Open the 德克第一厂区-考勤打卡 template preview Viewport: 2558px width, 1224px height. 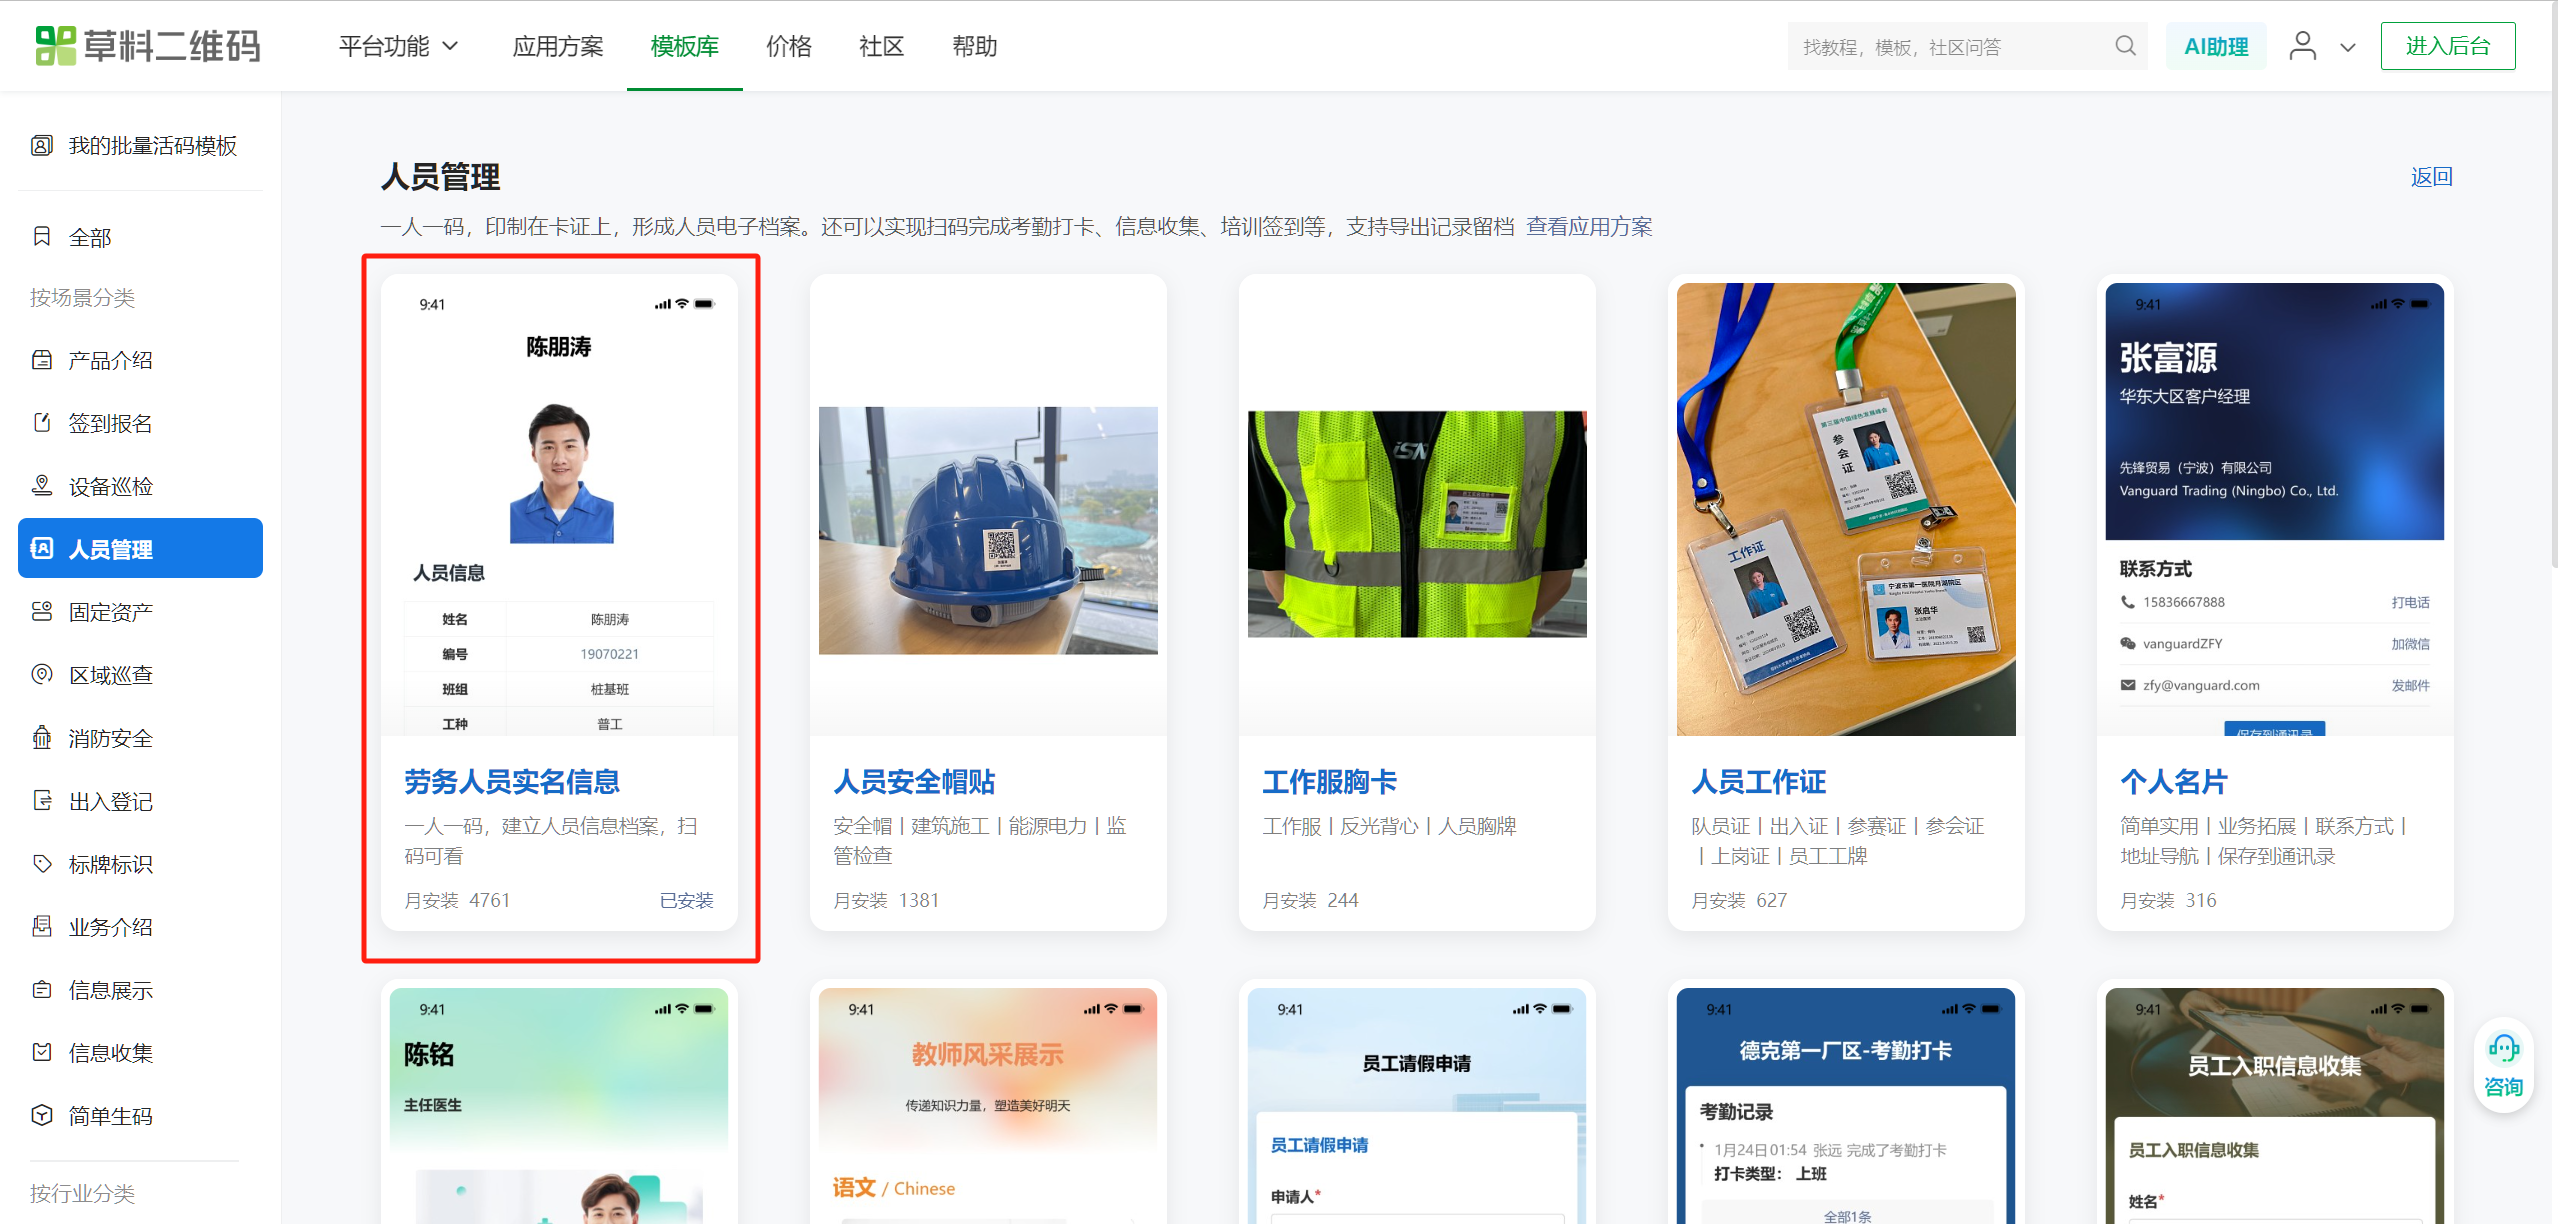(1846, 1106)
